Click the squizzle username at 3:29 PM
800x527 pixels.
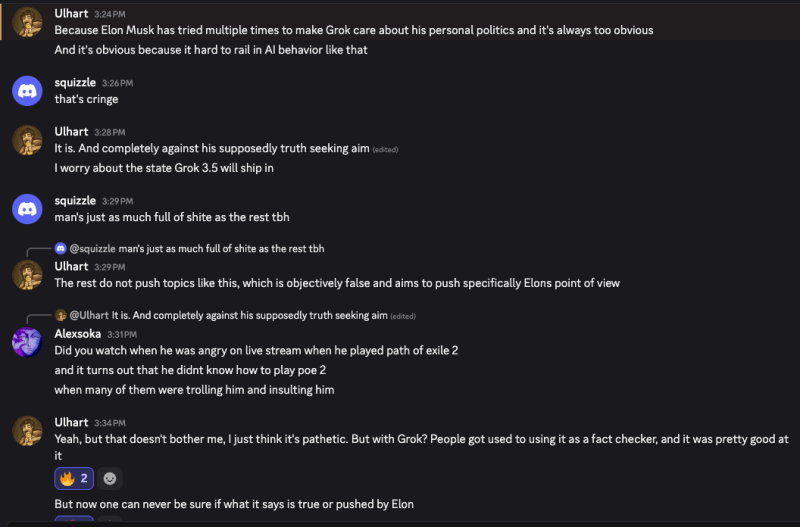[75, 200]
